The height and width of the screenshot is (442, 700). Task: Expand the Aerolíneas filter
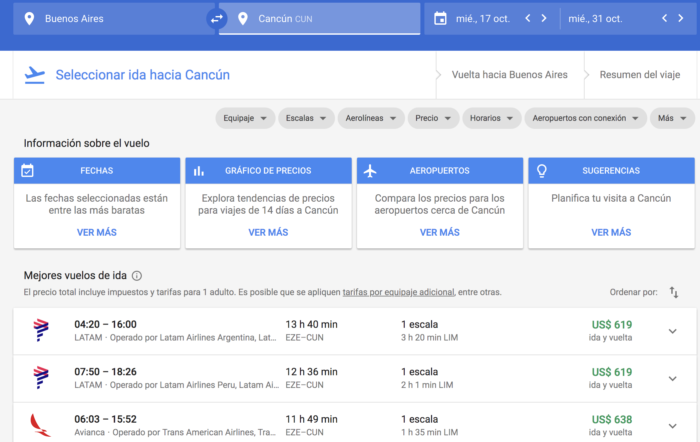click(371, 118)
